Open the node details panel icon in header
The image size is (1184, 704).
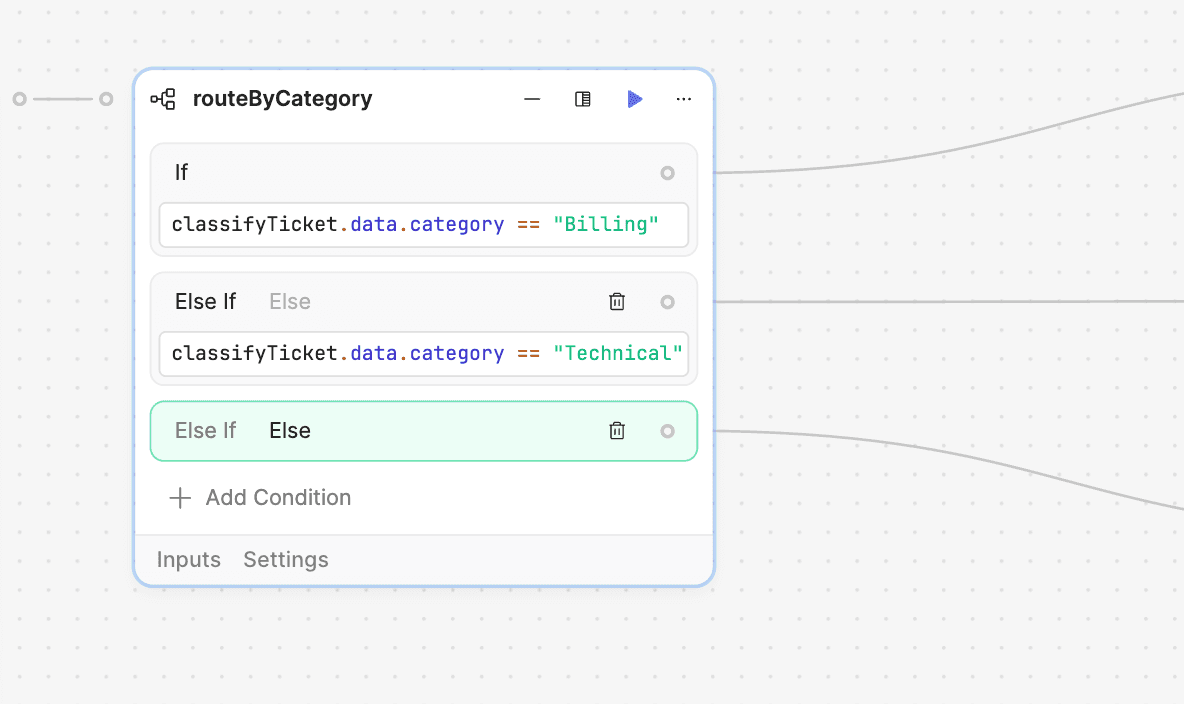583,99
